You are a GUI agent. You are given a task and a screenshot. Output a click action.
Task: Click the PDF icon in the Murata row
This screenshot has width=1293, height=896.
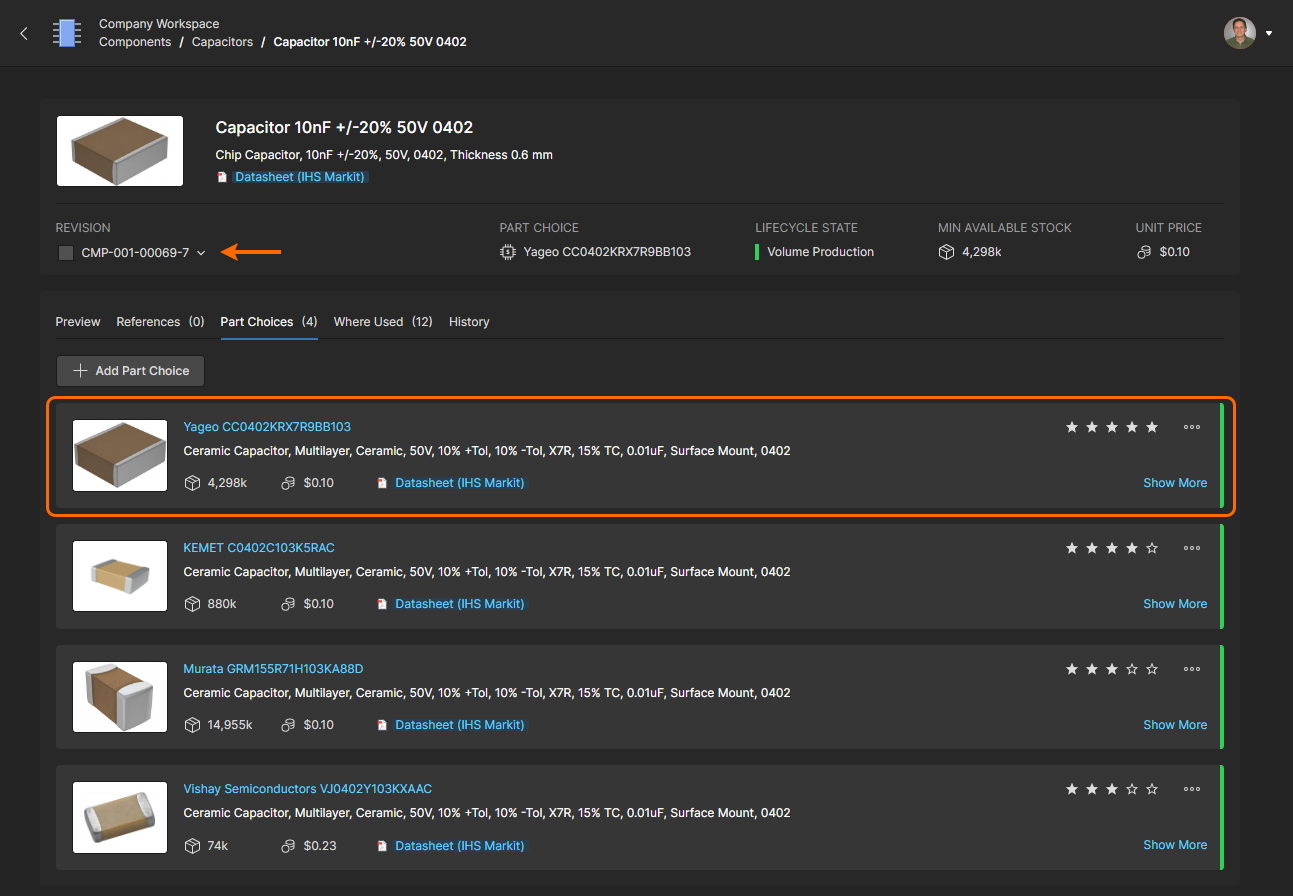click(x=382, y=725)
